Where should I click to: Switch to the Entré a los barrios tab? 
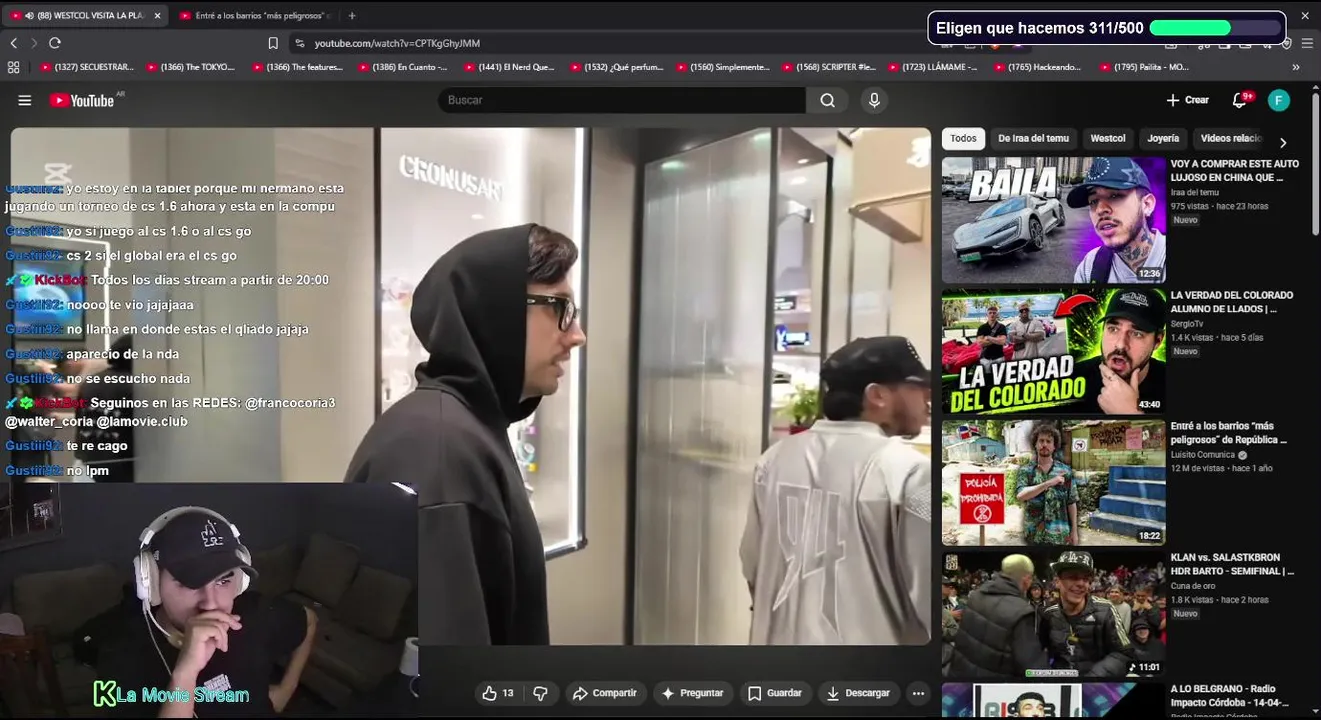pyautogui.click(x=256, y=15)
